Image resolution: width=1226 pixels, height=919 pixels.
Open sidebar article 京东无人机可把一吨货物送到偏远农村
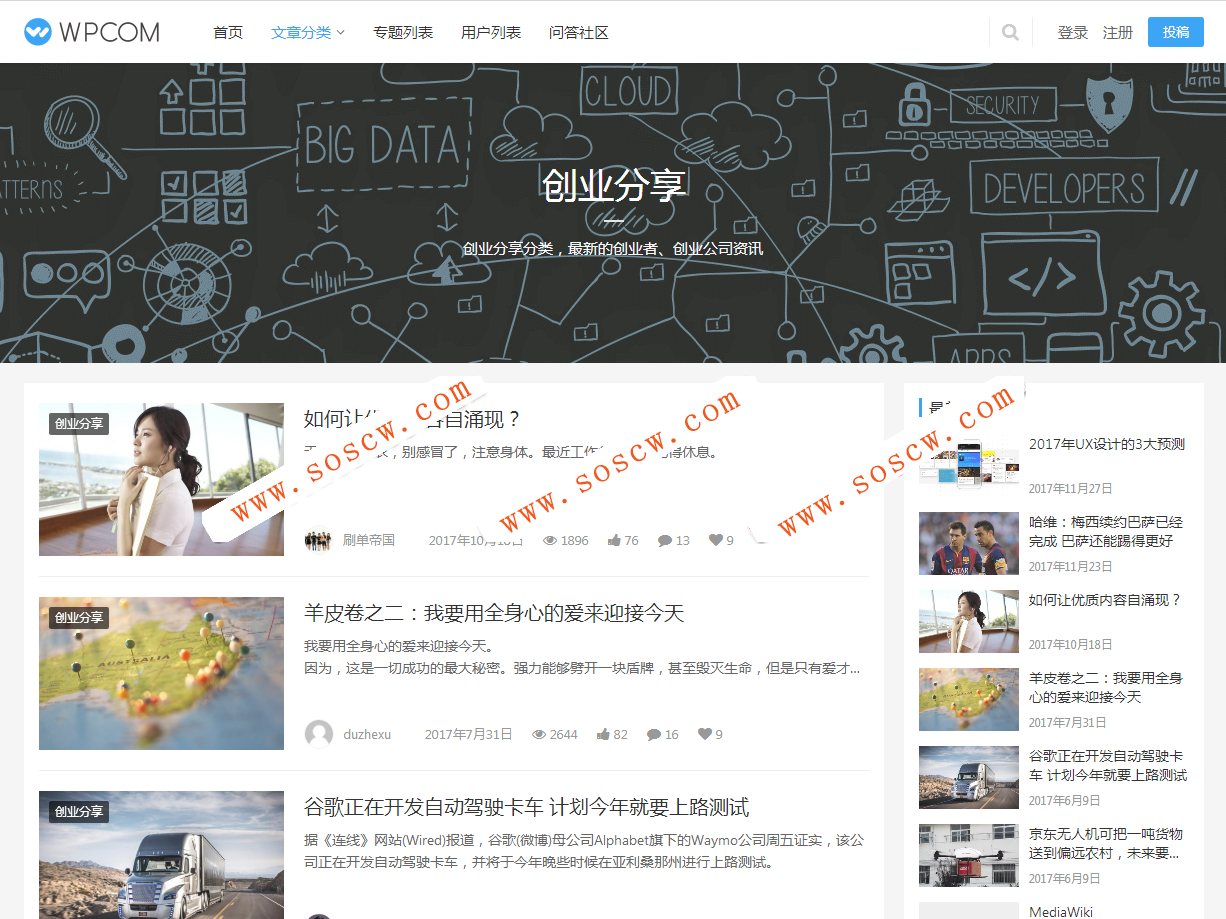[1106, 843]
